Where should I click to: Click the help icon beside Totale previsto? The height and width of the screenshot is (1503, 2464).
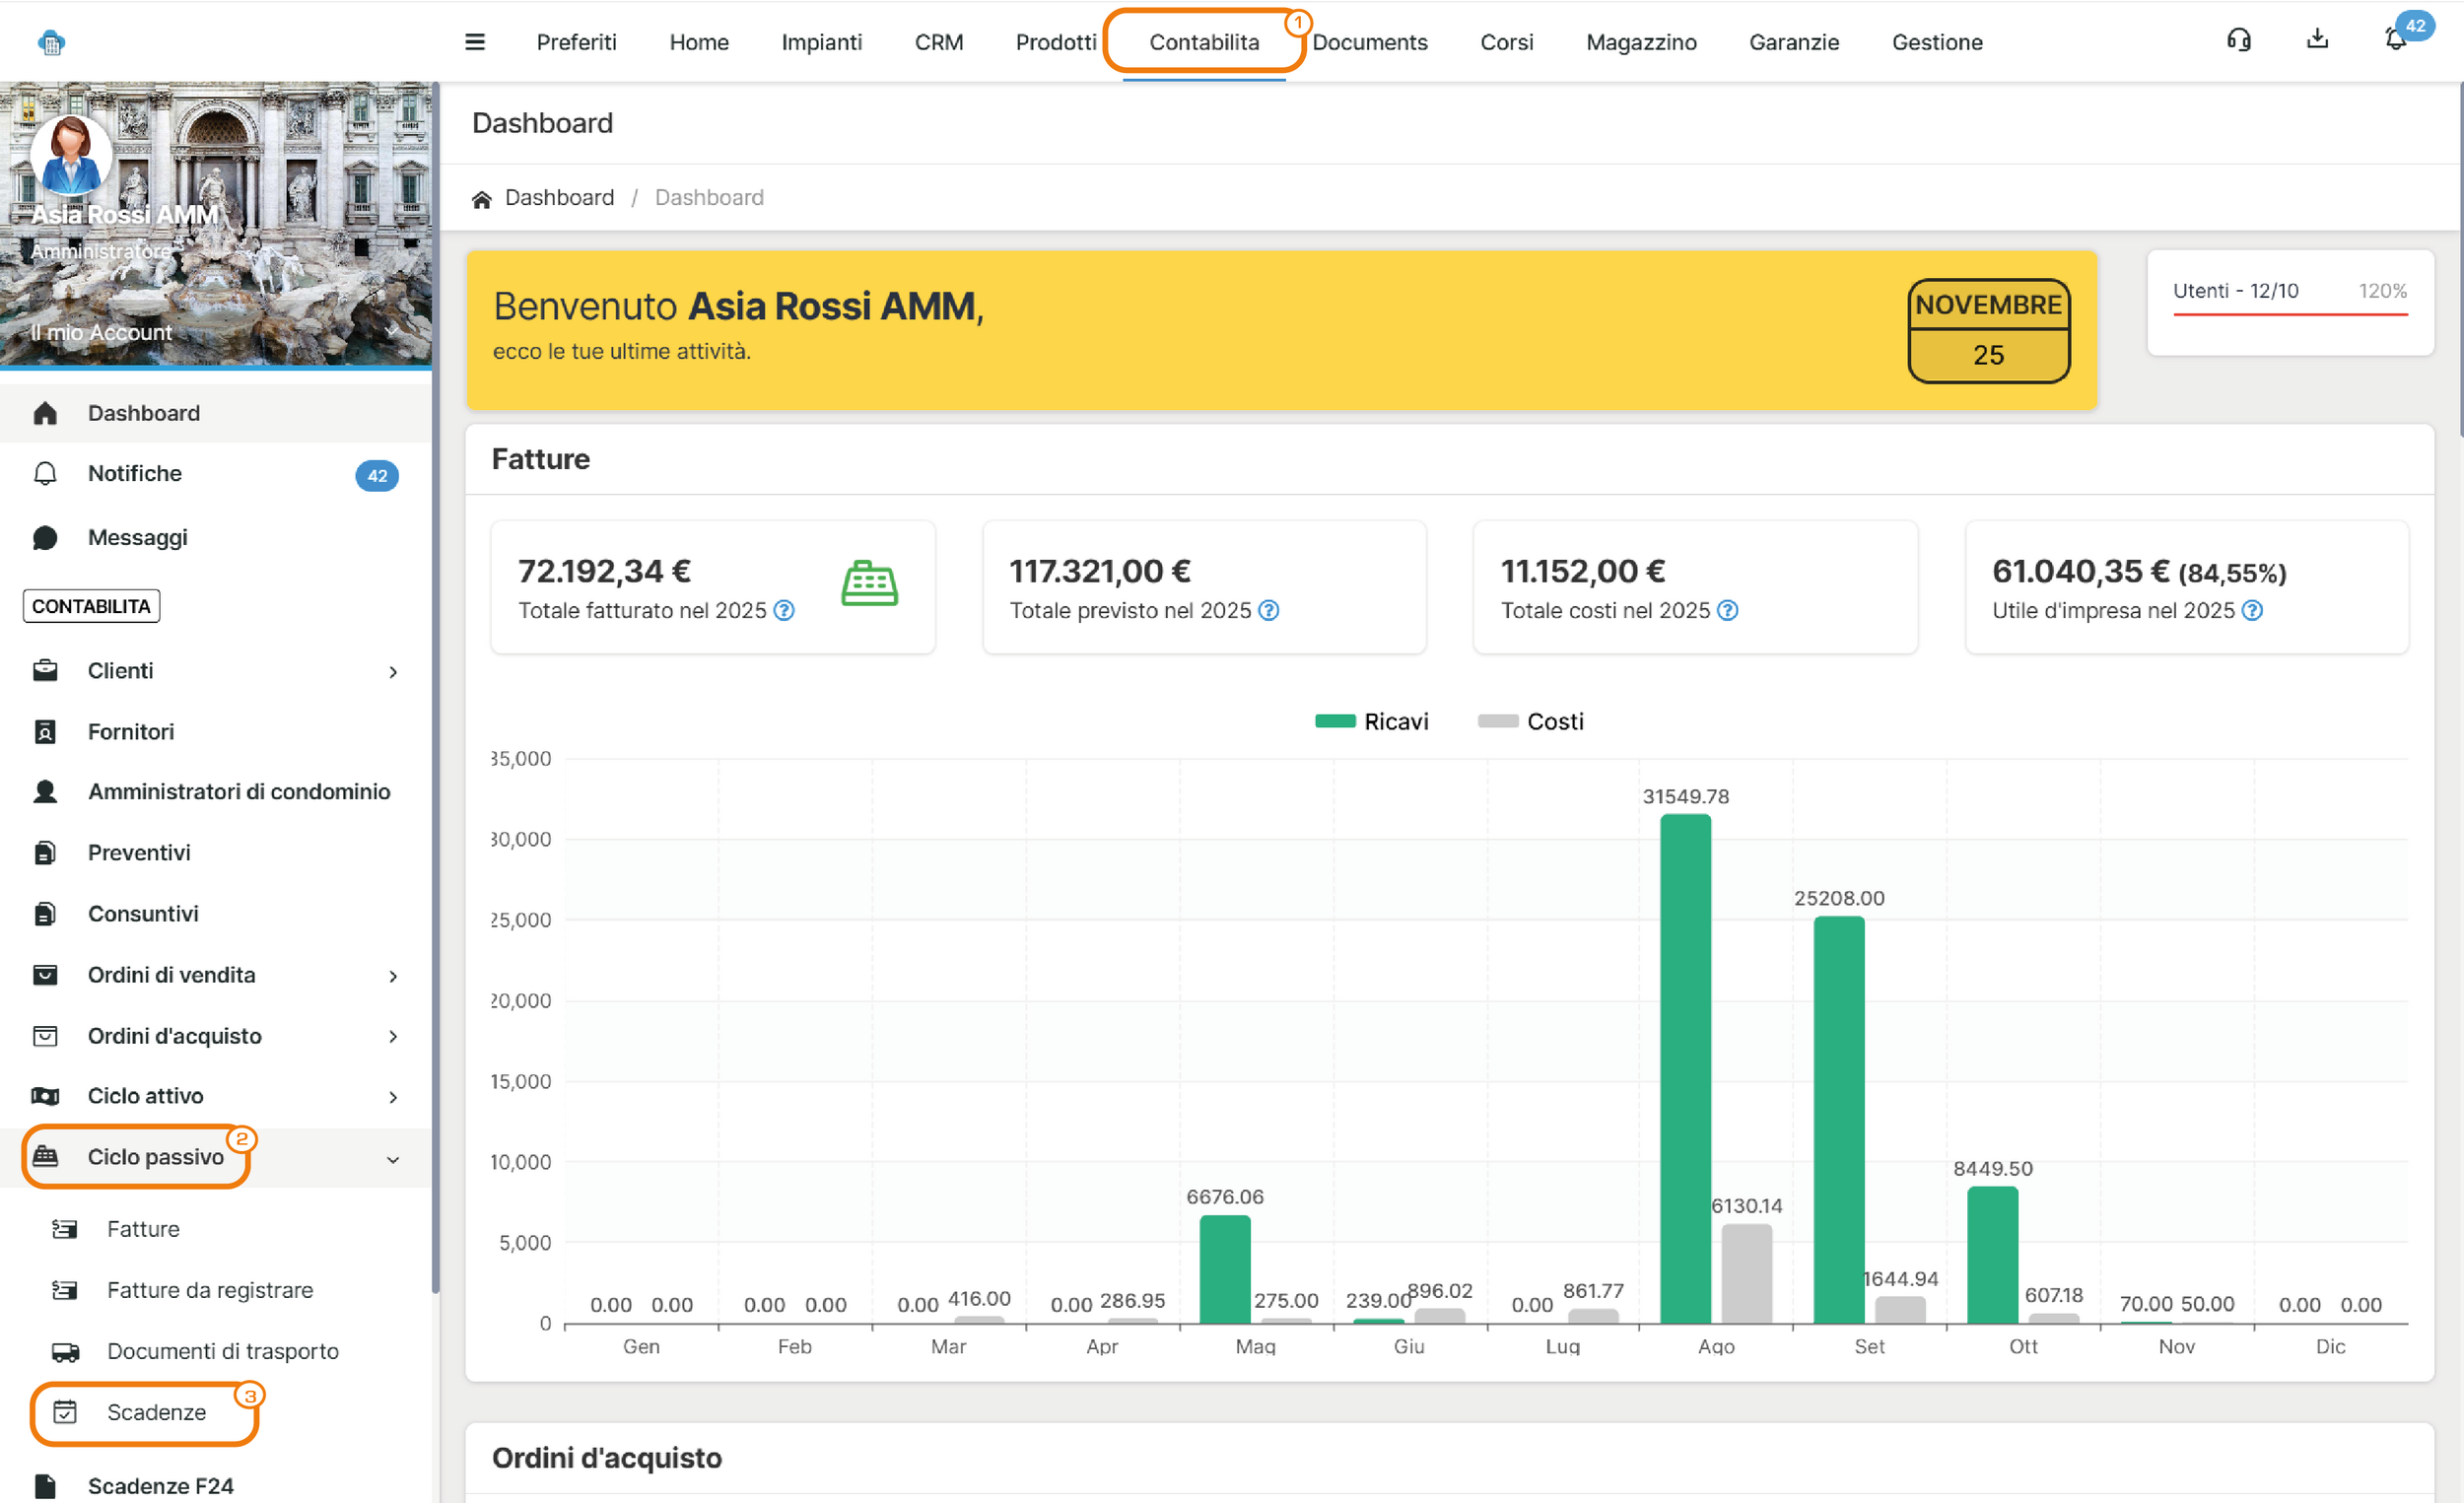pos(1268,611)
